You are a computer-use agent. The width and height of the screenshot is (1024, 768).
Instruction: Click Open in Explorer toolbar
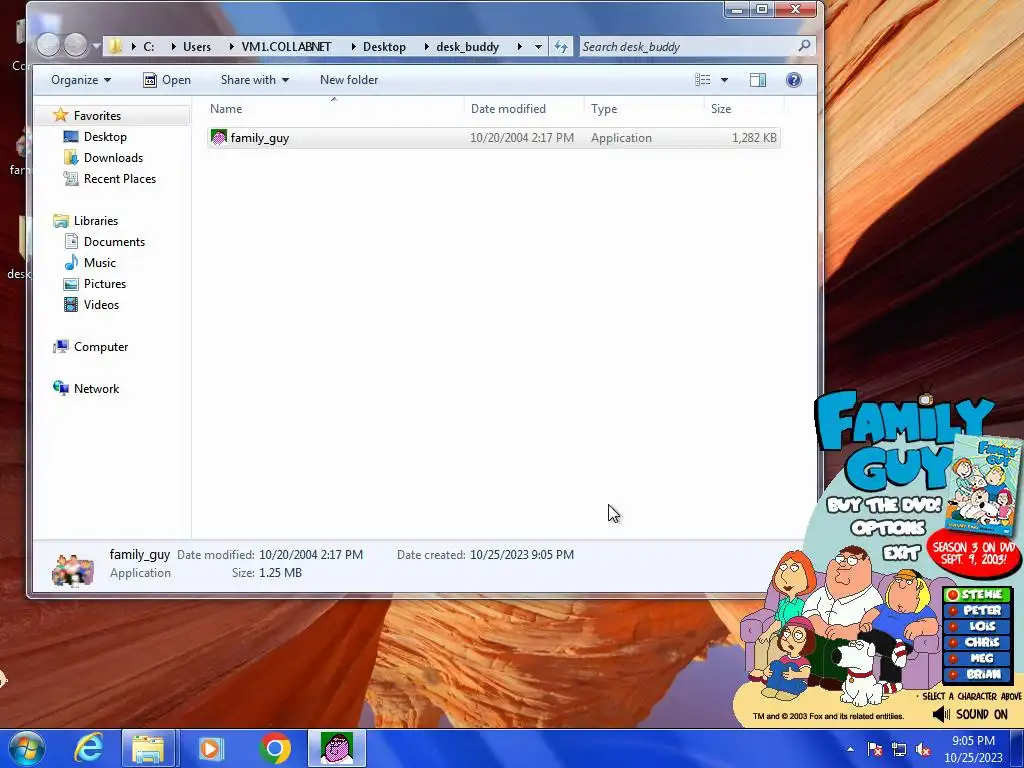167,80
